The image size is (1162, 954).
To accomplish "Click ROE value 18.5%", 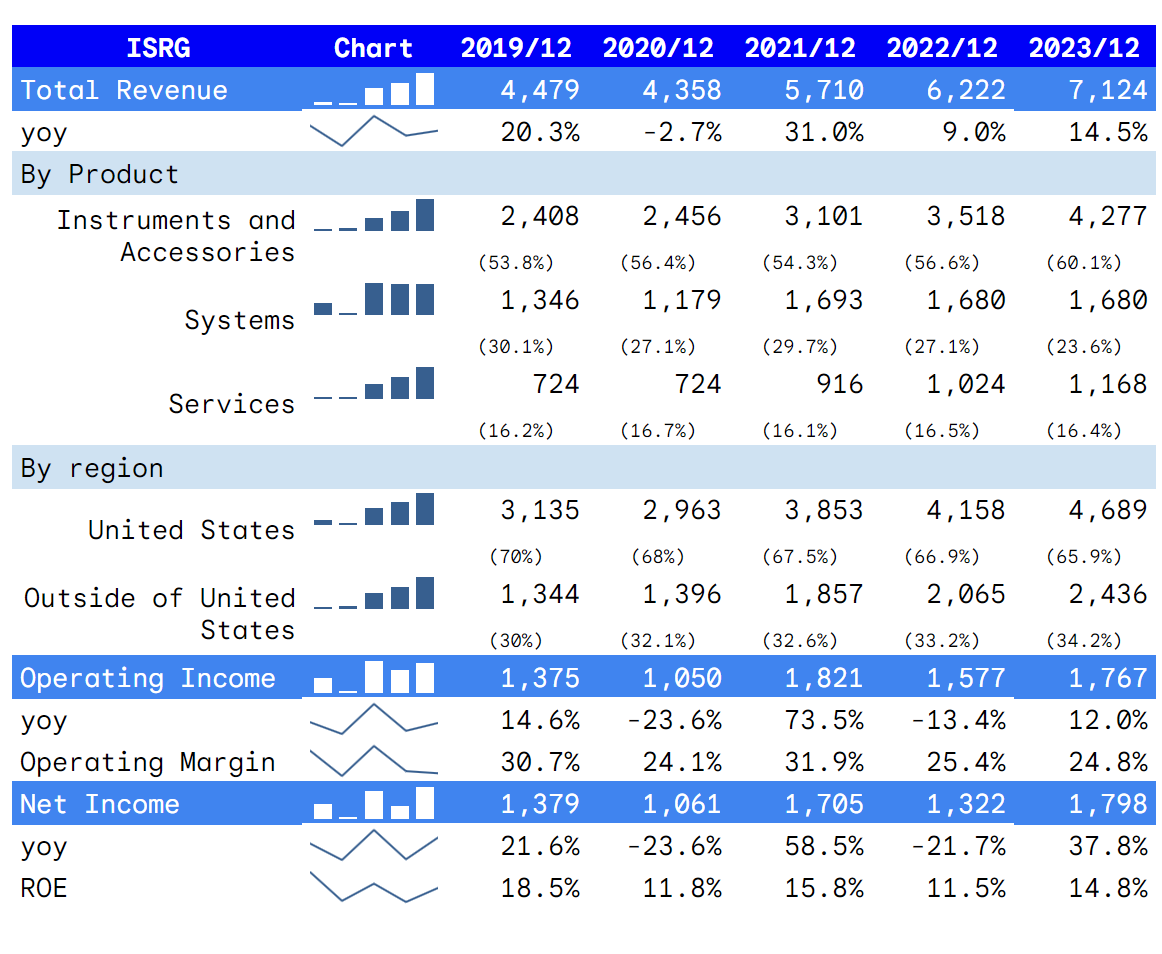I will tap(540, 888).
